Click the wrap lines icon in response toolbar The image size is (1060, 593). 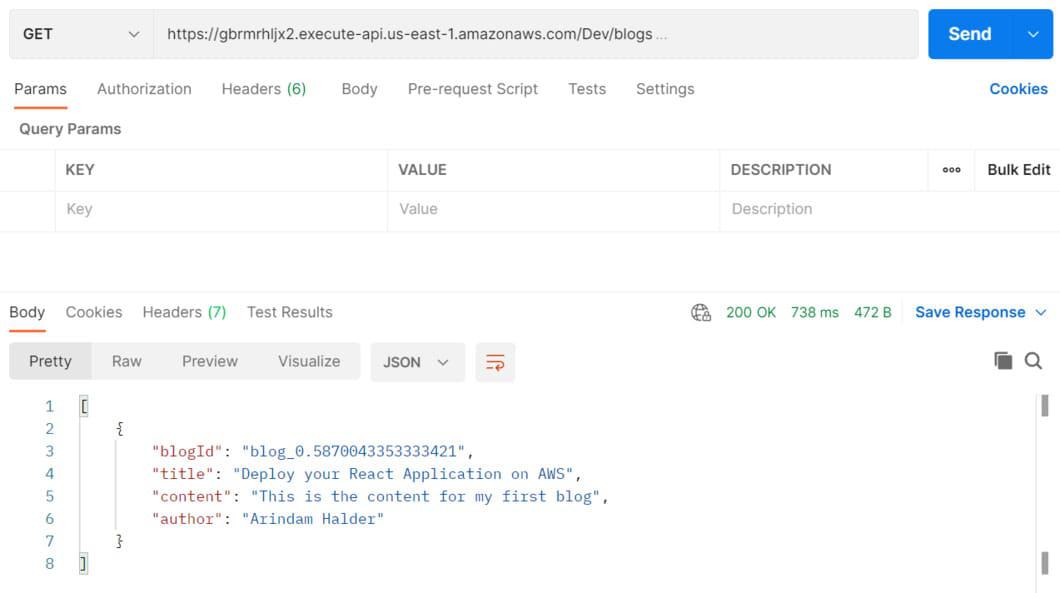(495, 362)
